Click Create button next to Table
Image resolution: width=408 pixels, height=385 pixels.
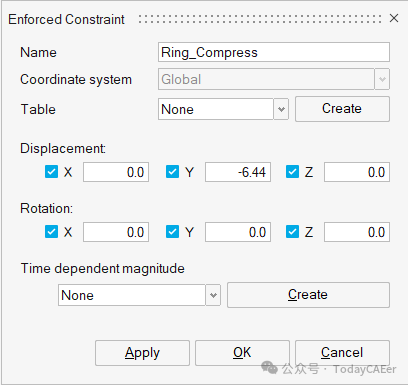342,109
